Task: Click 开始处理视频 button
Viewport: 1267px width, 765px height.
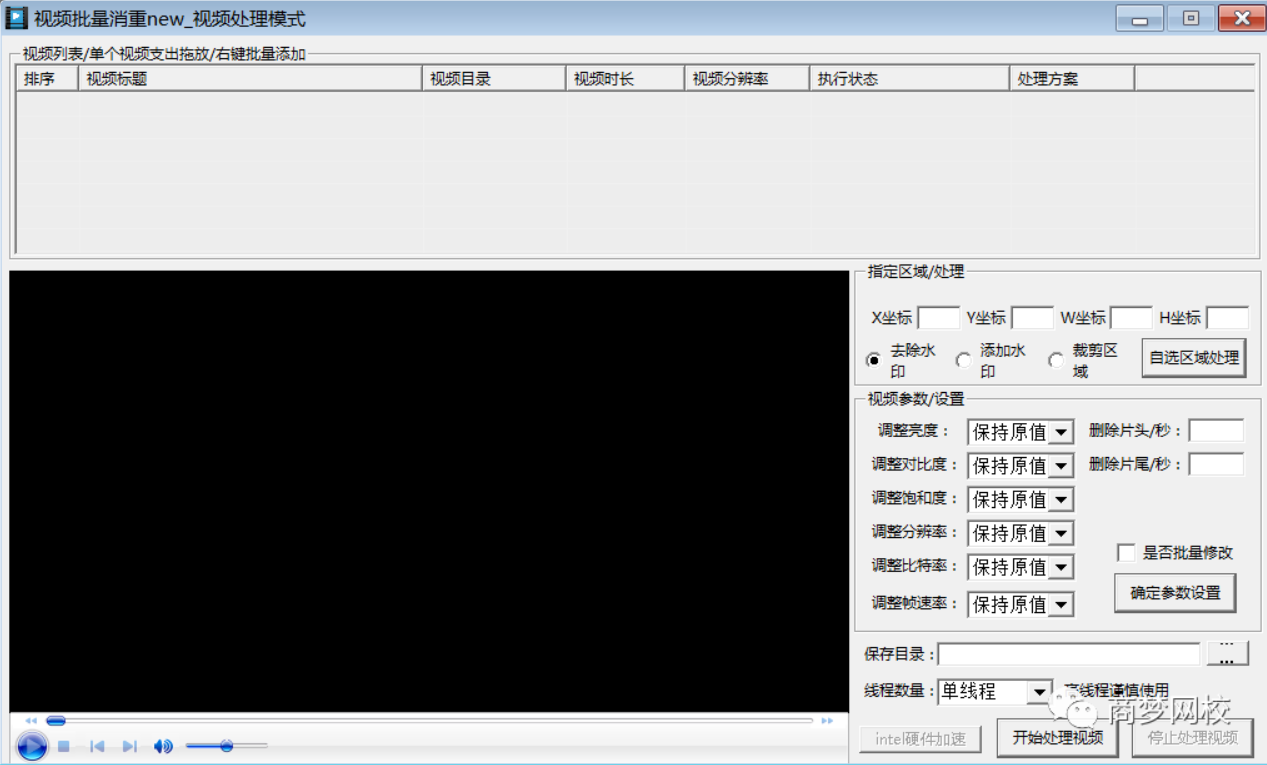Action: 1058,738
